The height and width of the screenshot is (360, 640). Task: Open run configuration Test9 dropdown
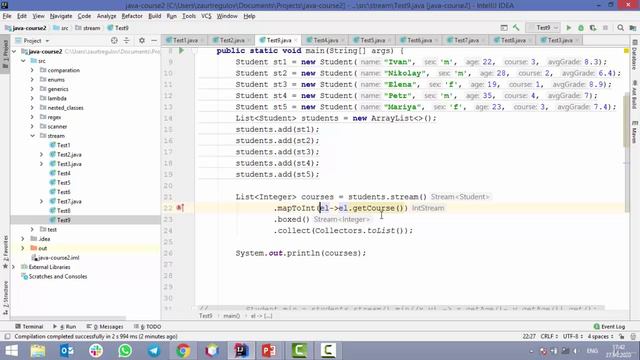(x=543, y=28)
